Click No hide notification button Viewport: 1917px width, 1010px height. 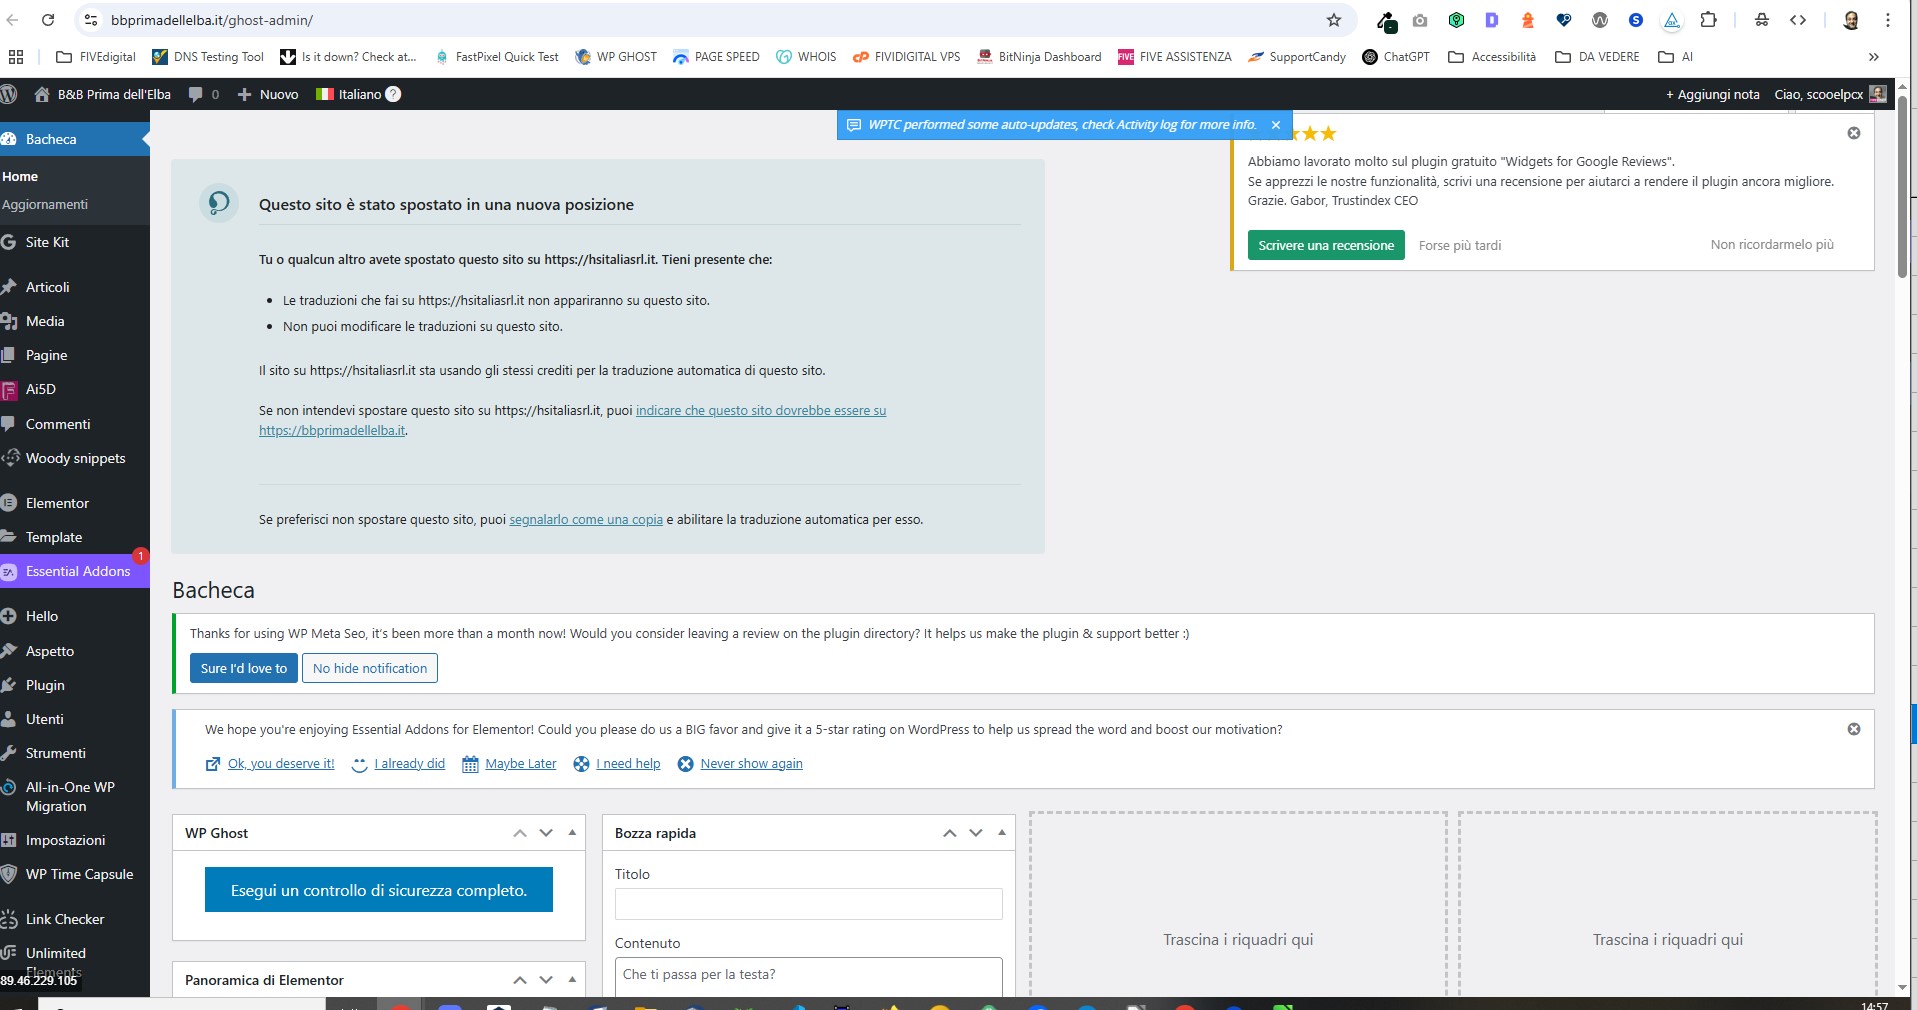click(369, 668)
